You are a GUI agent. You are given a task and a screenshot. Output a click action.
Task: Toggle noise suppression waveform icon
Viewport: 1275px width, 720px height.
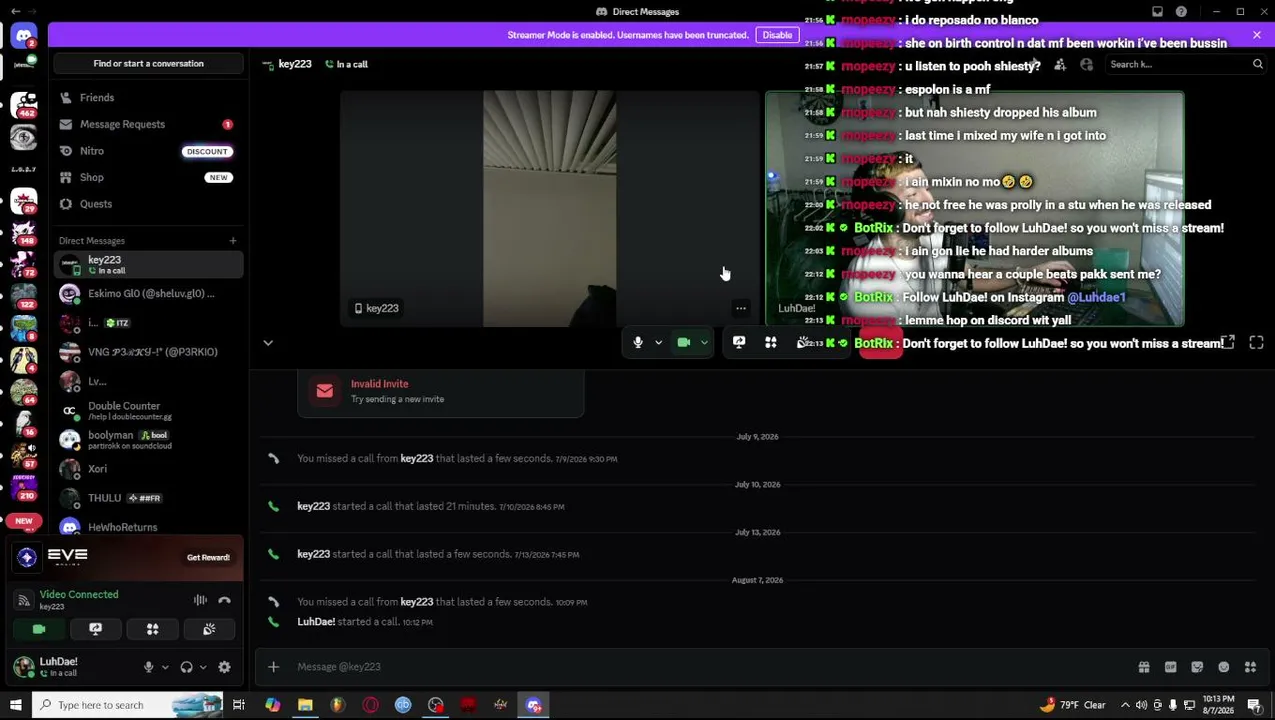pos(200,600)
